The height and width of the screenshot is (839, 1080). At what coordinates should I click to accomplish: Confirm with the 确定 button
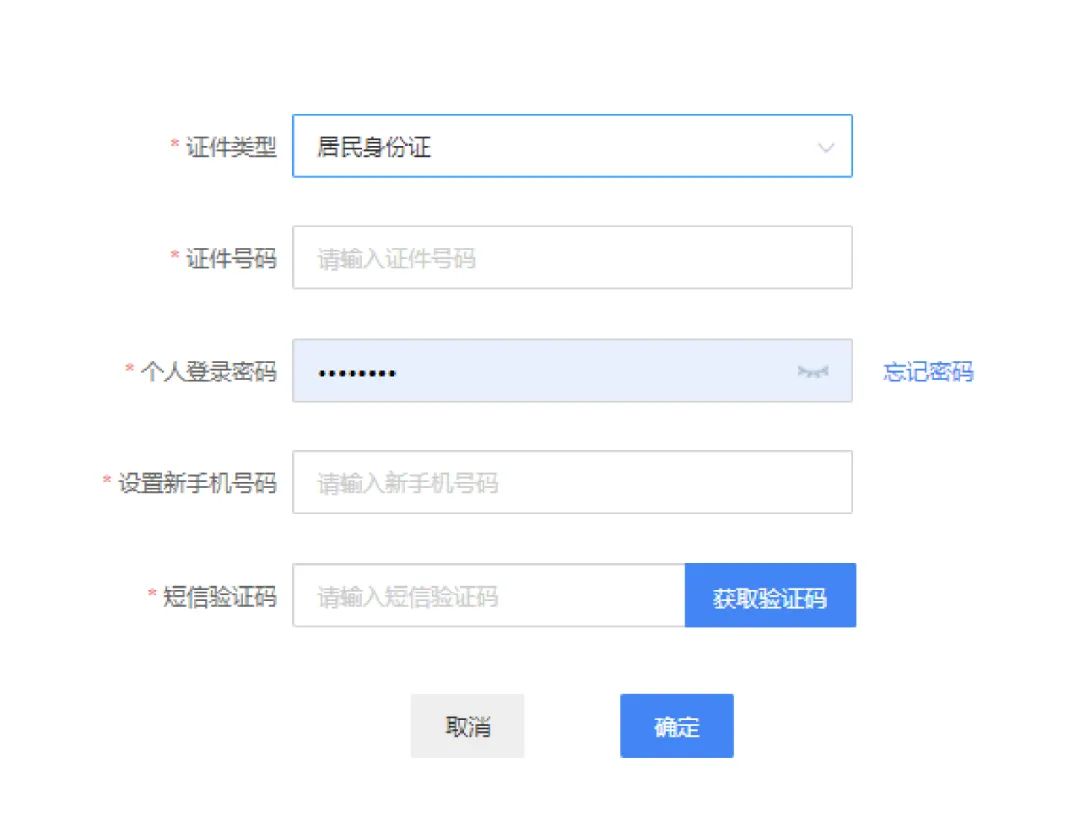click(x=676, y=726)
